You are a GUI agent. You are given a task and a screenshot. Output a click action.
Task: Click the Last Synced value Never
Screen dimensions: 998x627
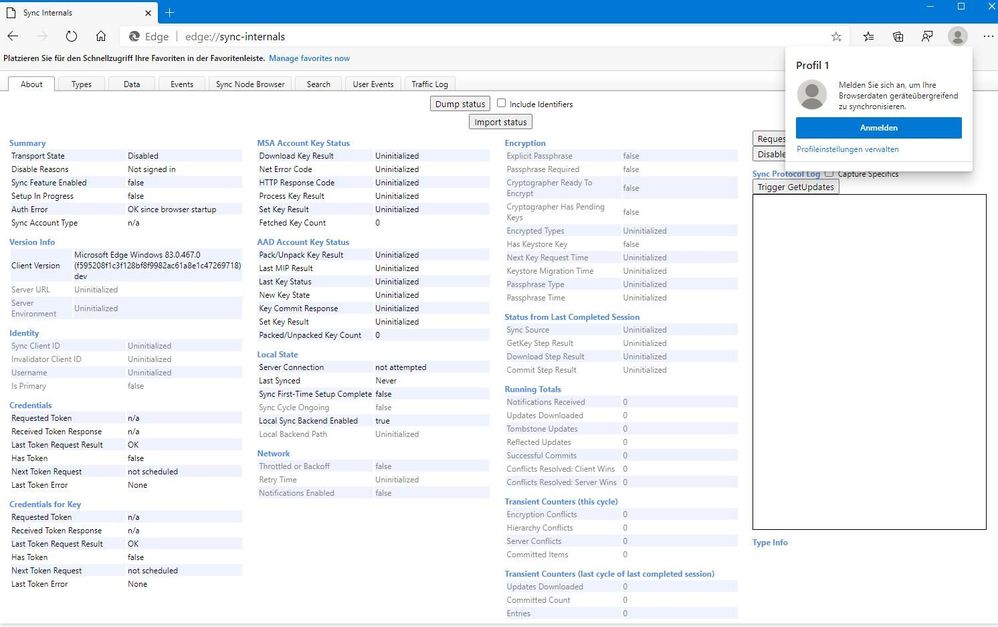(386, 381)
